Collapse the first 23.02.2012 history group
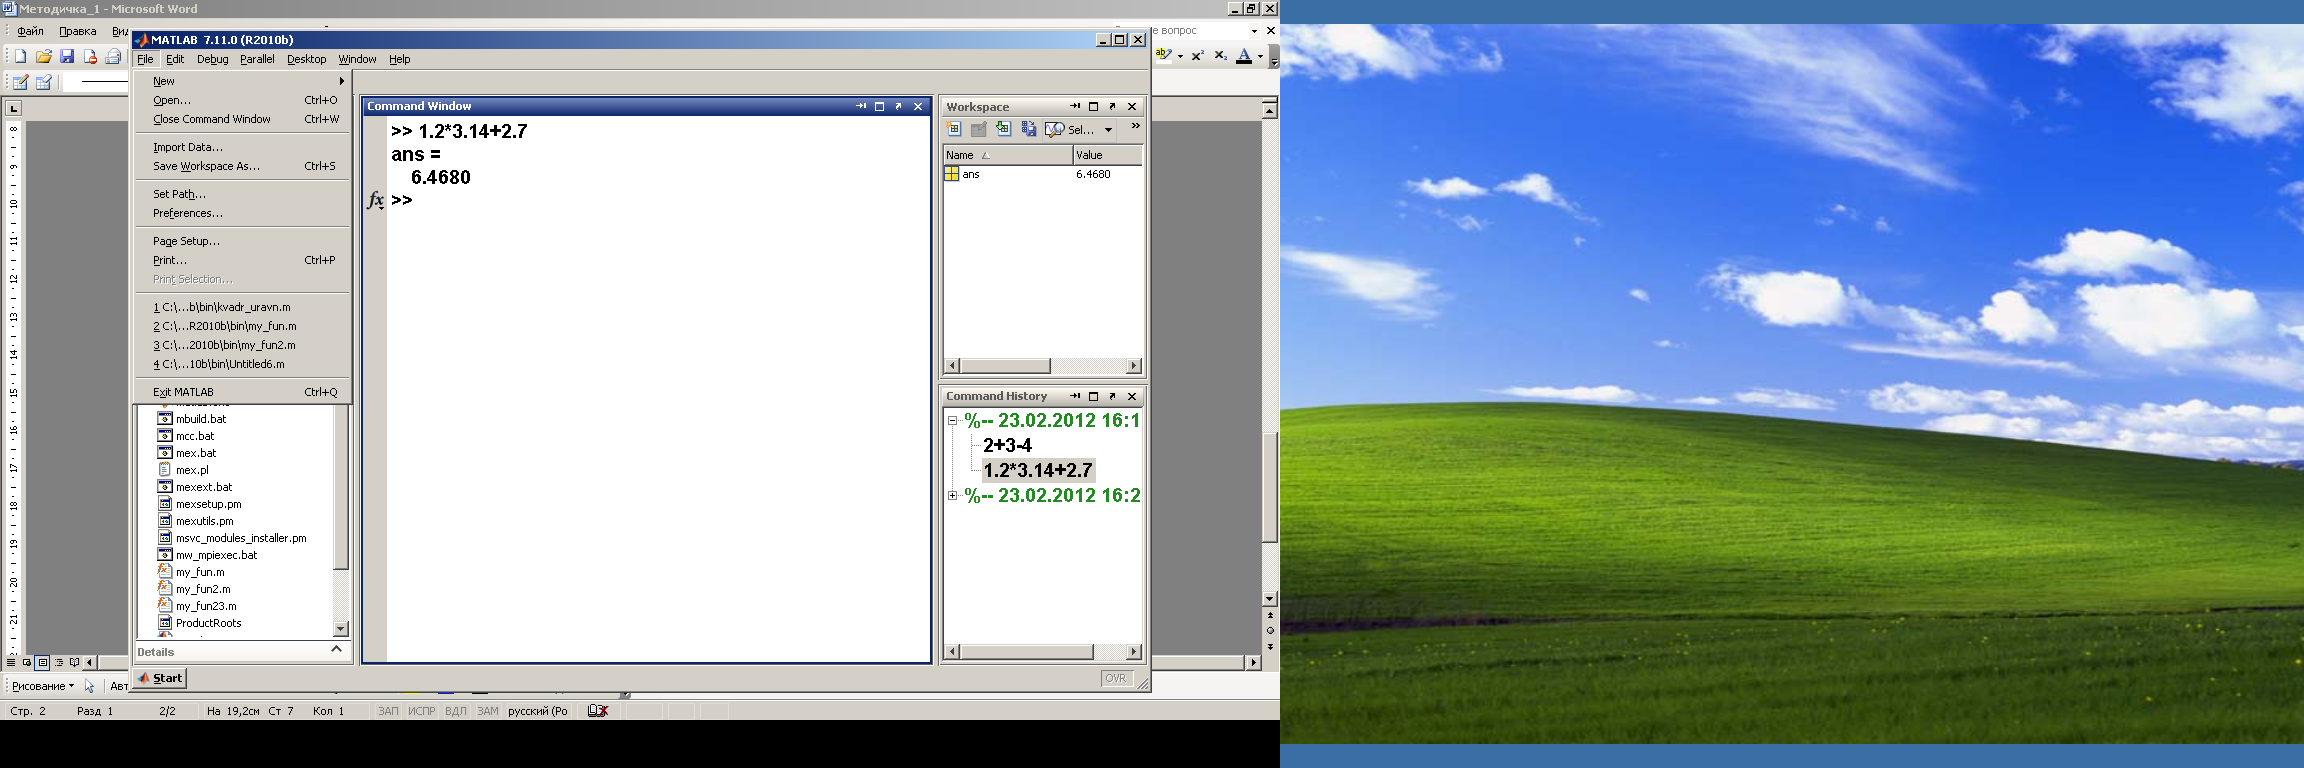The height and width of the screenshot is (768, 2304). pyautogui.click(x=953, y=421)
